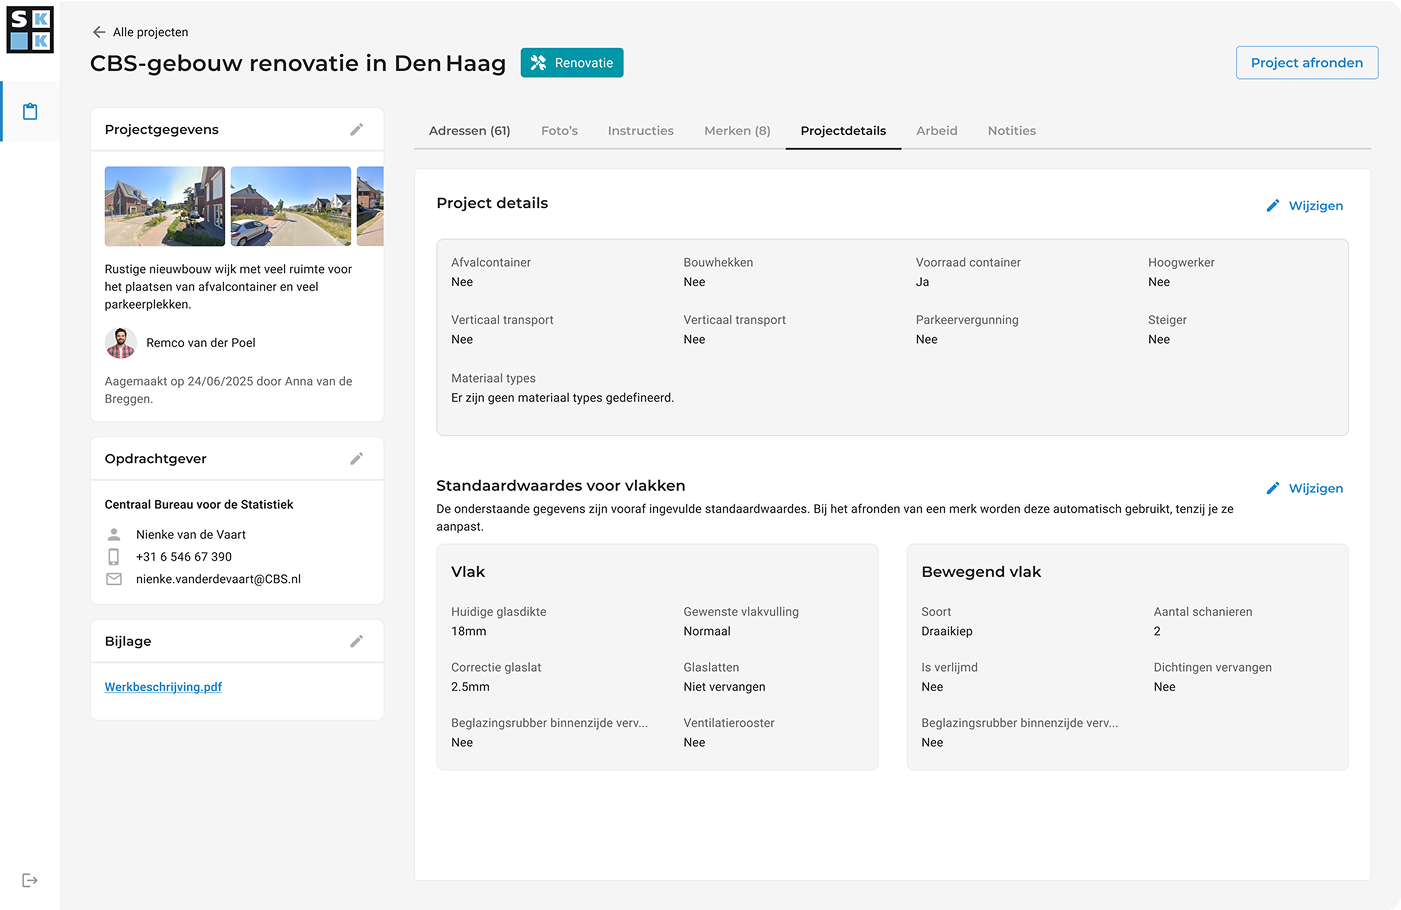Image resolution: width=1401 pixels, height=910 pixels.
Task: Open the projects clipboard icon in sidebar
Action: click(30, 111)
